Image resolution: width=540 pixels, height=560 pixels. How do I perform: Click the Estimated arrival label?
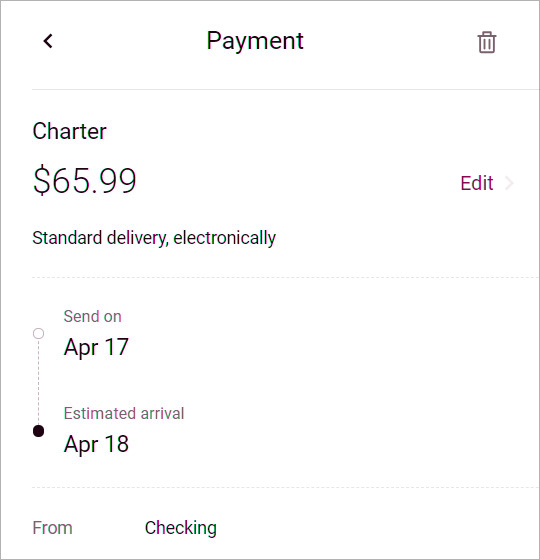[124, 414]
